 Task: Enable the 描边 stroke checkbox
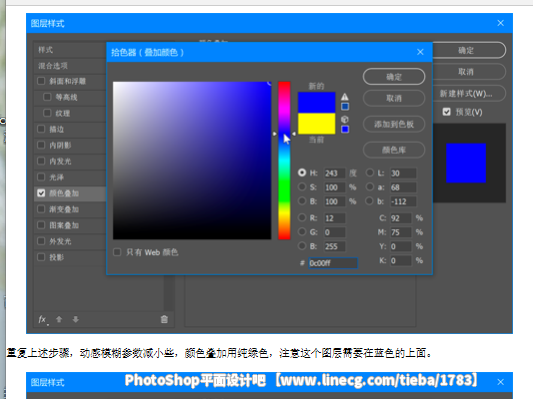[41, 129]
